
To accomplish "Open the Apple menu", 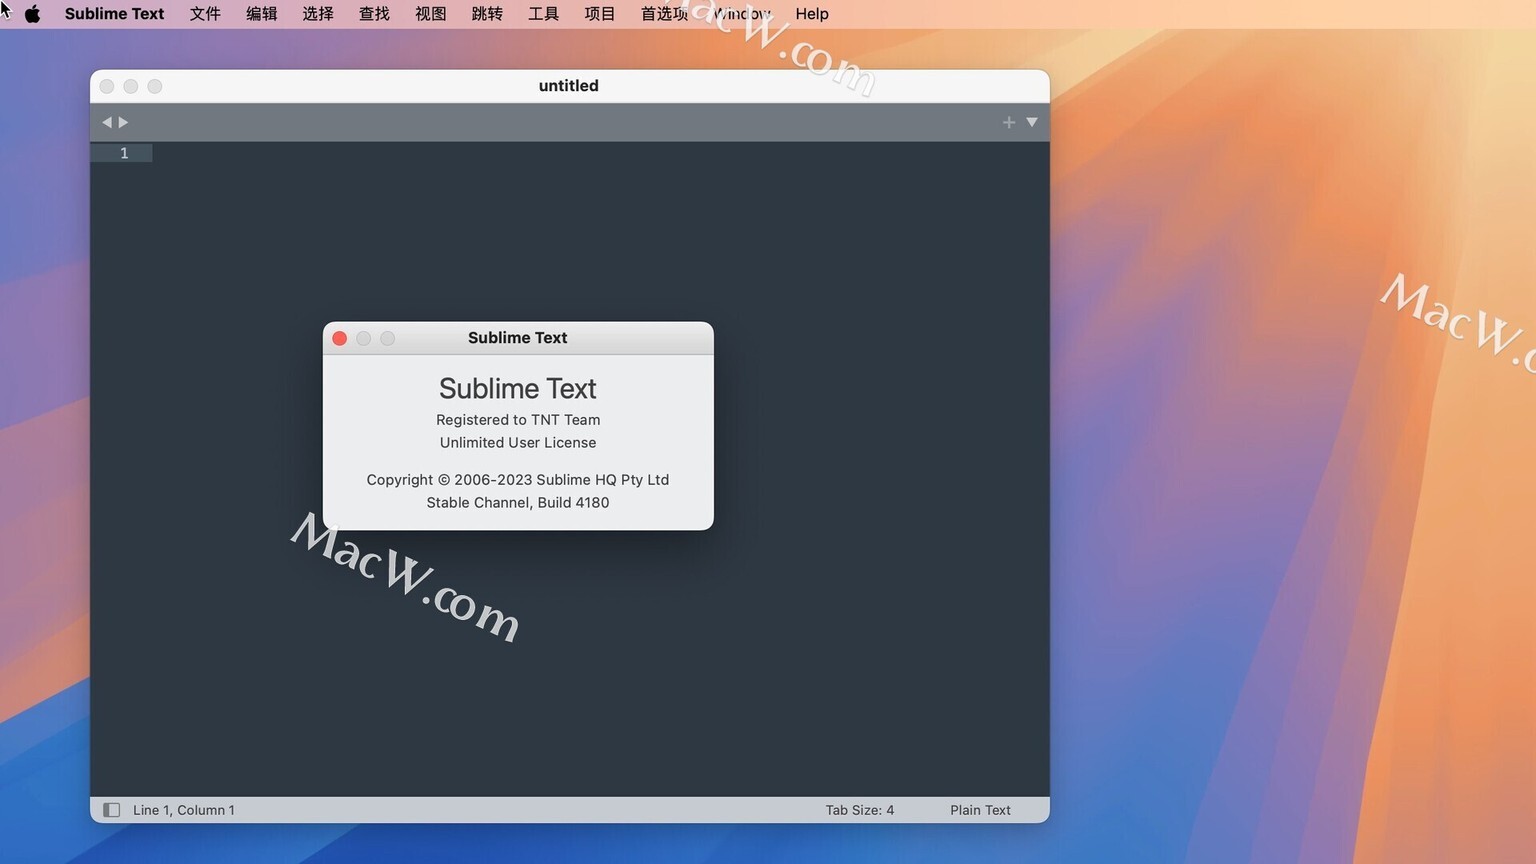I will pyautogui.click(x=32, y=14).
